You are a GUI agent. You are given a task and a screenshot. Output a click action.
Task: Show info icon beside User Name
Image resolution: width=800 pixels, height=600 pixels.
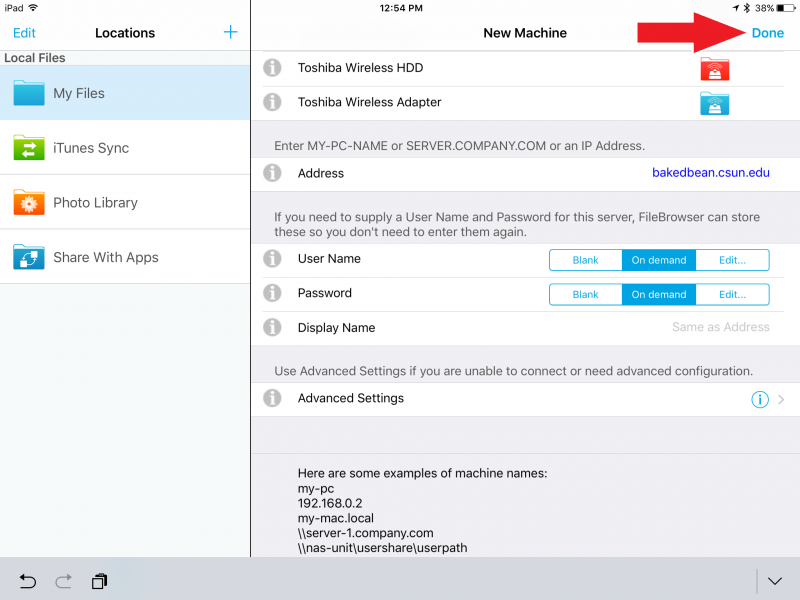[x=271, y=260]
